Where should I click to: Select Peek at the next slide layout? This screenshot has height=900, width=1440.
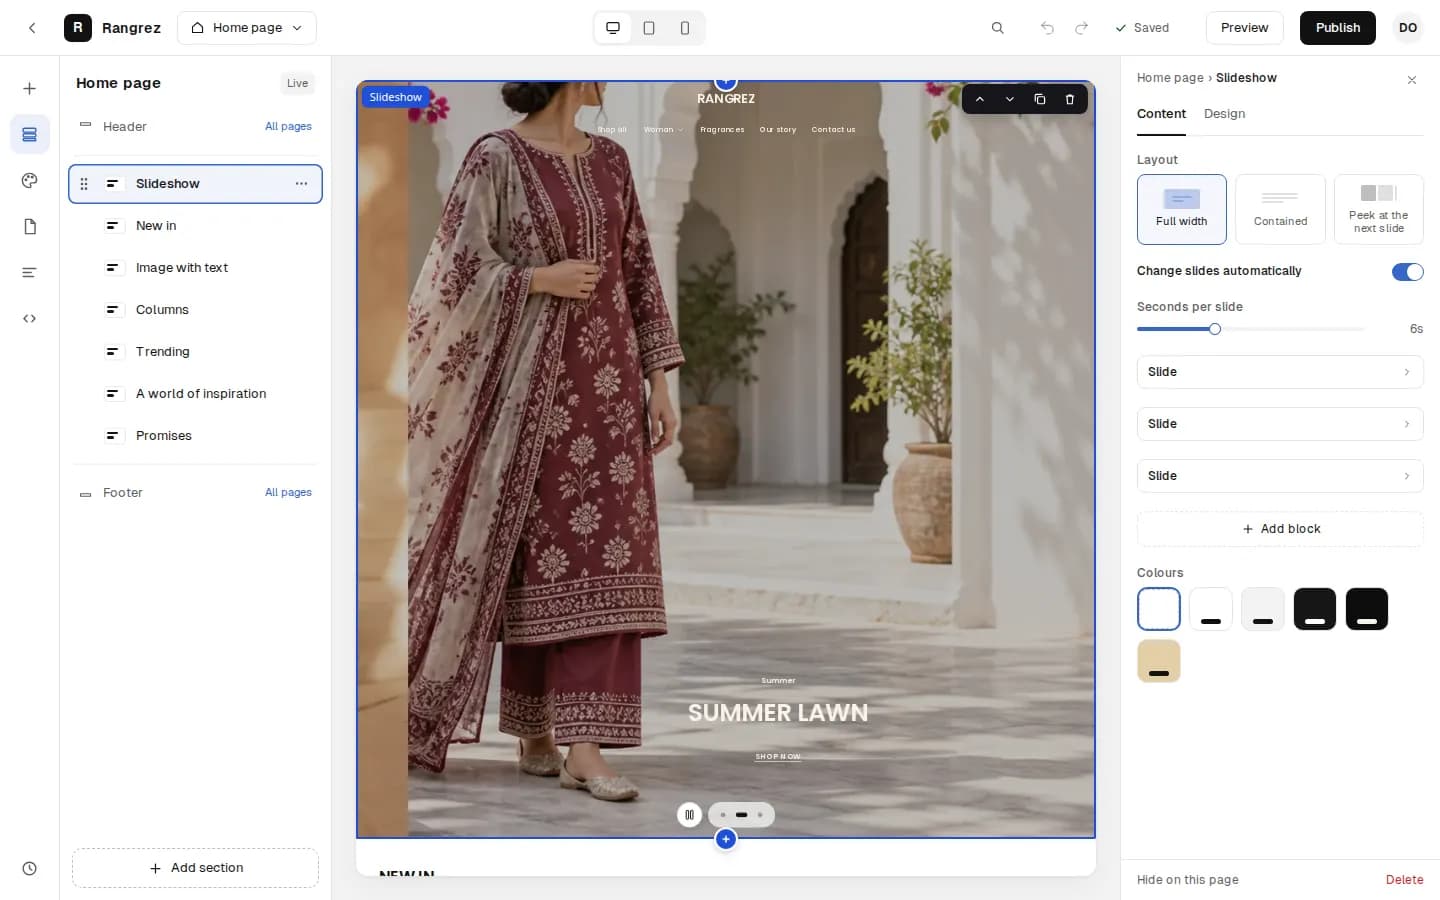pos(1379,209)
